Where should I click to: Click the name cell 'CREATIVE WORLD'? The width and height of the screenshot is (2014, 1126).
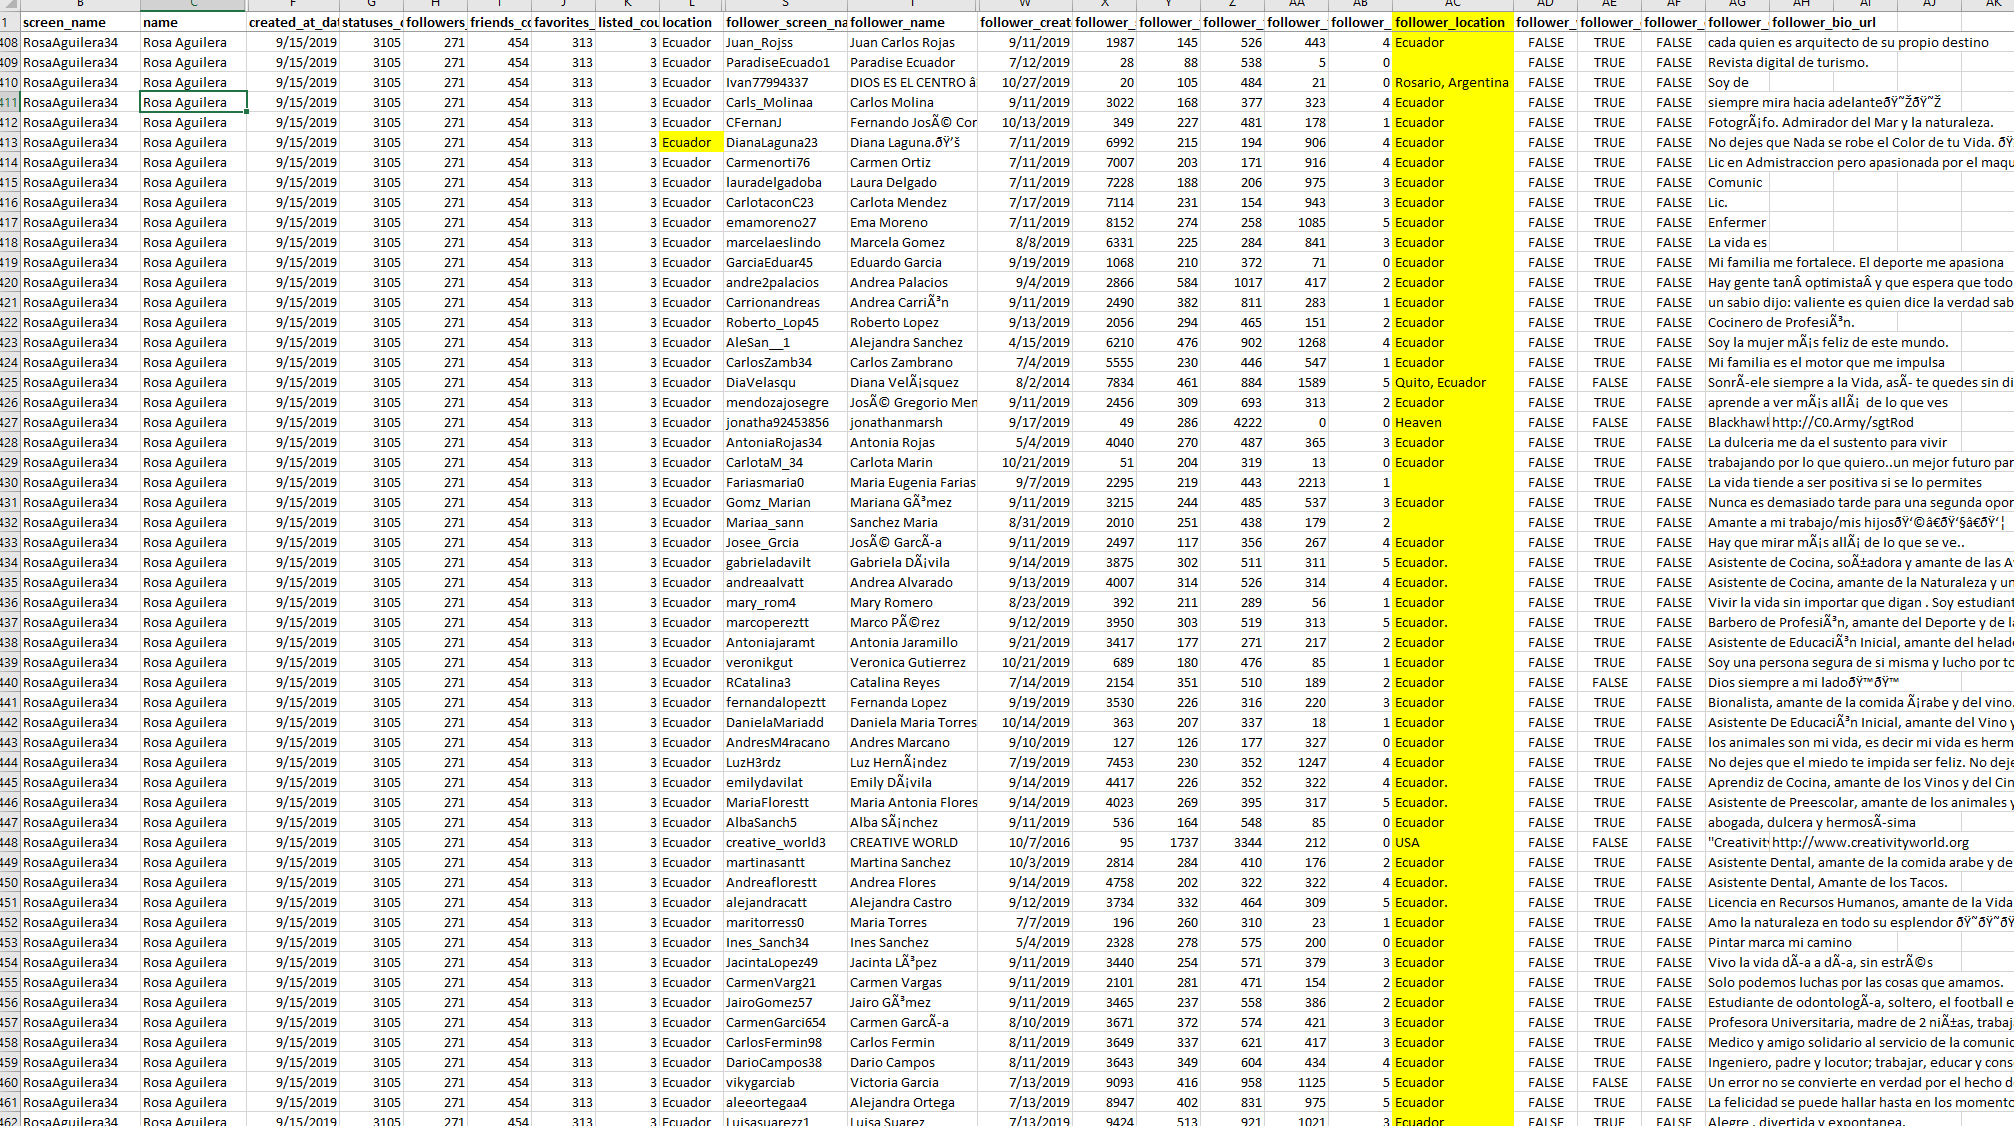click(912, 842)
